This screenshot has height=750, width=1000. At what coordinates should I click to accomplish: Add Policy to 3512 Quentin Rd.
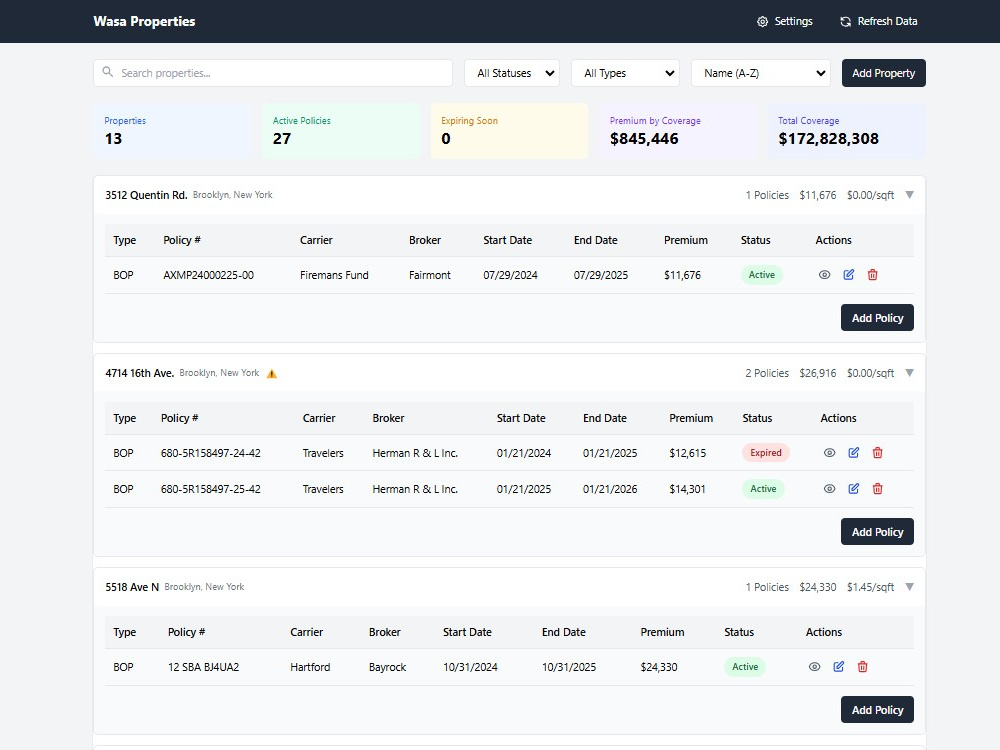point(877,318)
